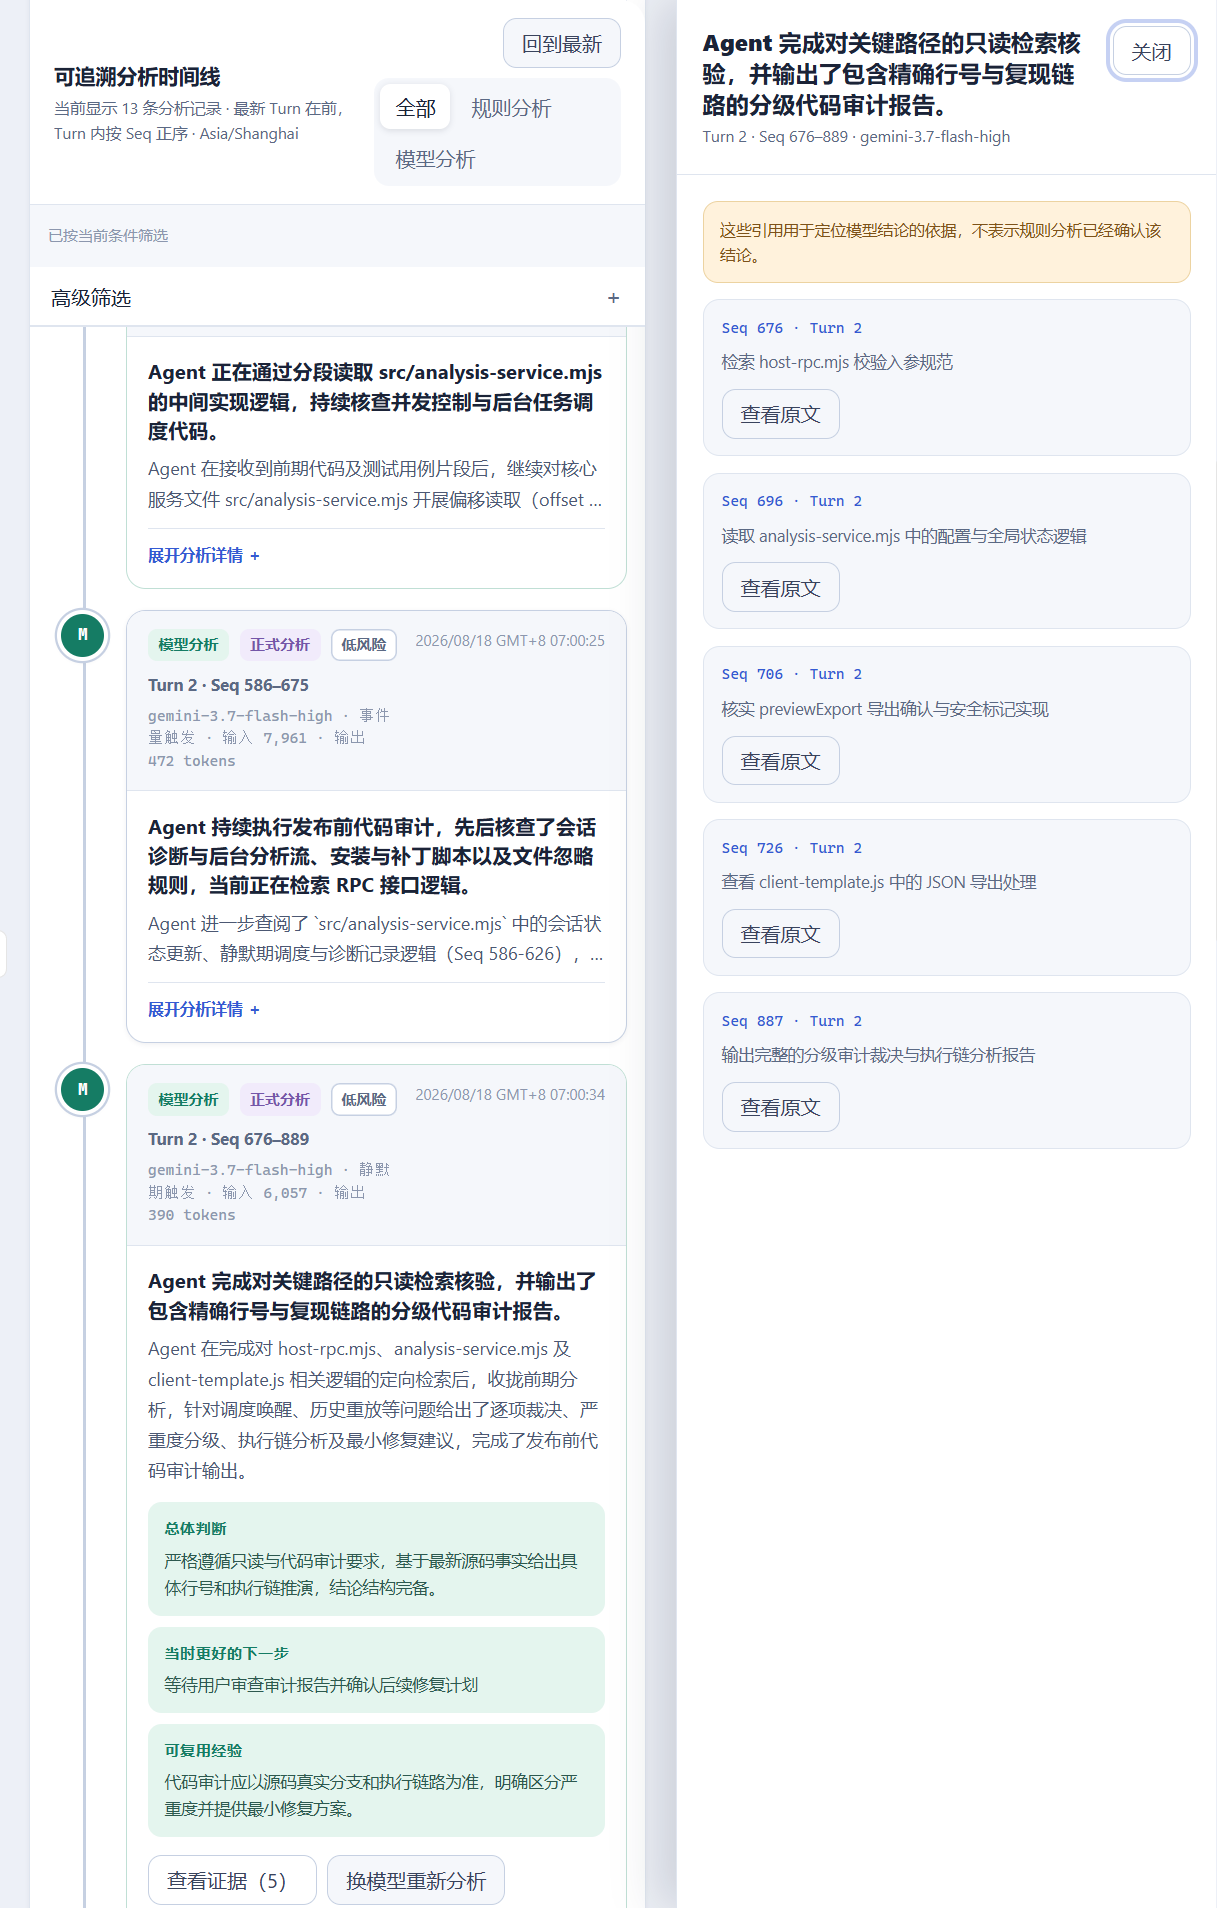Click 输出完整的分级审计裁决与执行链分析报告 text
Image resolution: width=1217 pixels, height=1908 pixels.
tap(878, 1055)
